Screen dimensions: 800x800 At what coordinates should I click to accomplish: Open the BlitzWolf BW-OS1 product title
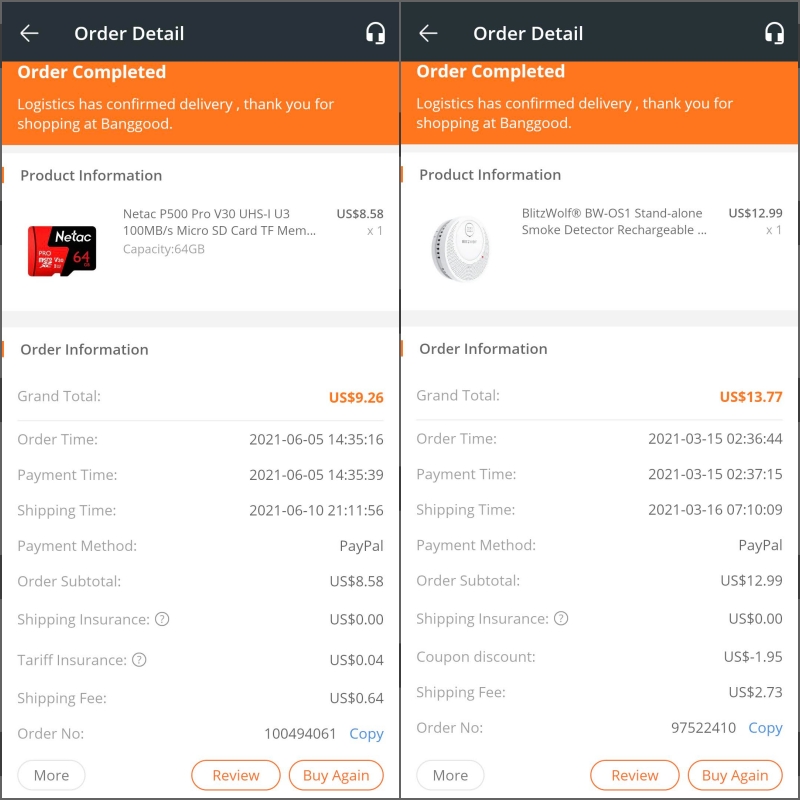614,221
